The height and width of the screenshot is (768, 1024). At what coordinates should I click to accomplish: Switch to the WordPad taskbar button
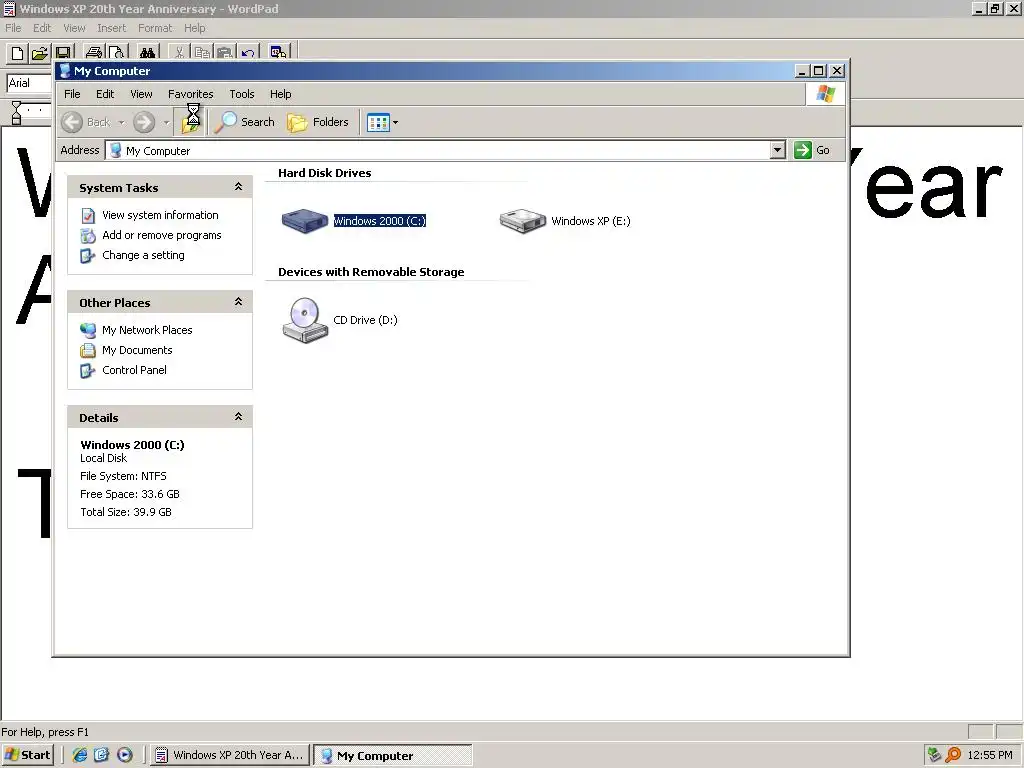click(229, 755)
